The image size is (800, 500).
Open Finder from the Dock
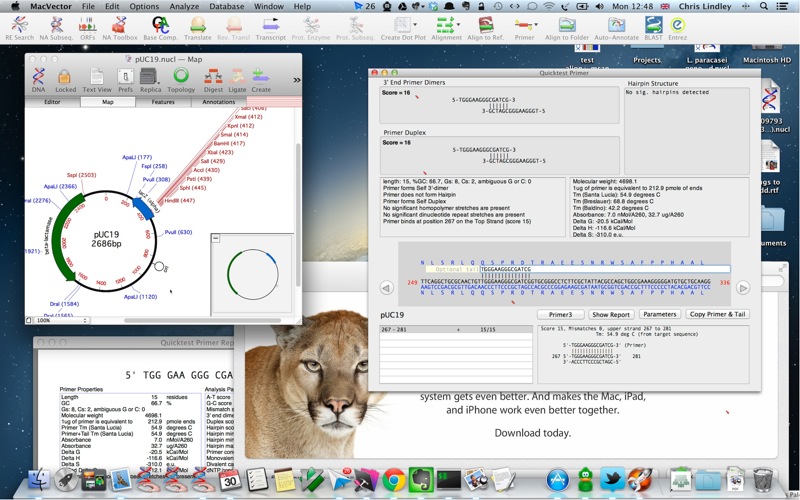click(x=39, y=480)
